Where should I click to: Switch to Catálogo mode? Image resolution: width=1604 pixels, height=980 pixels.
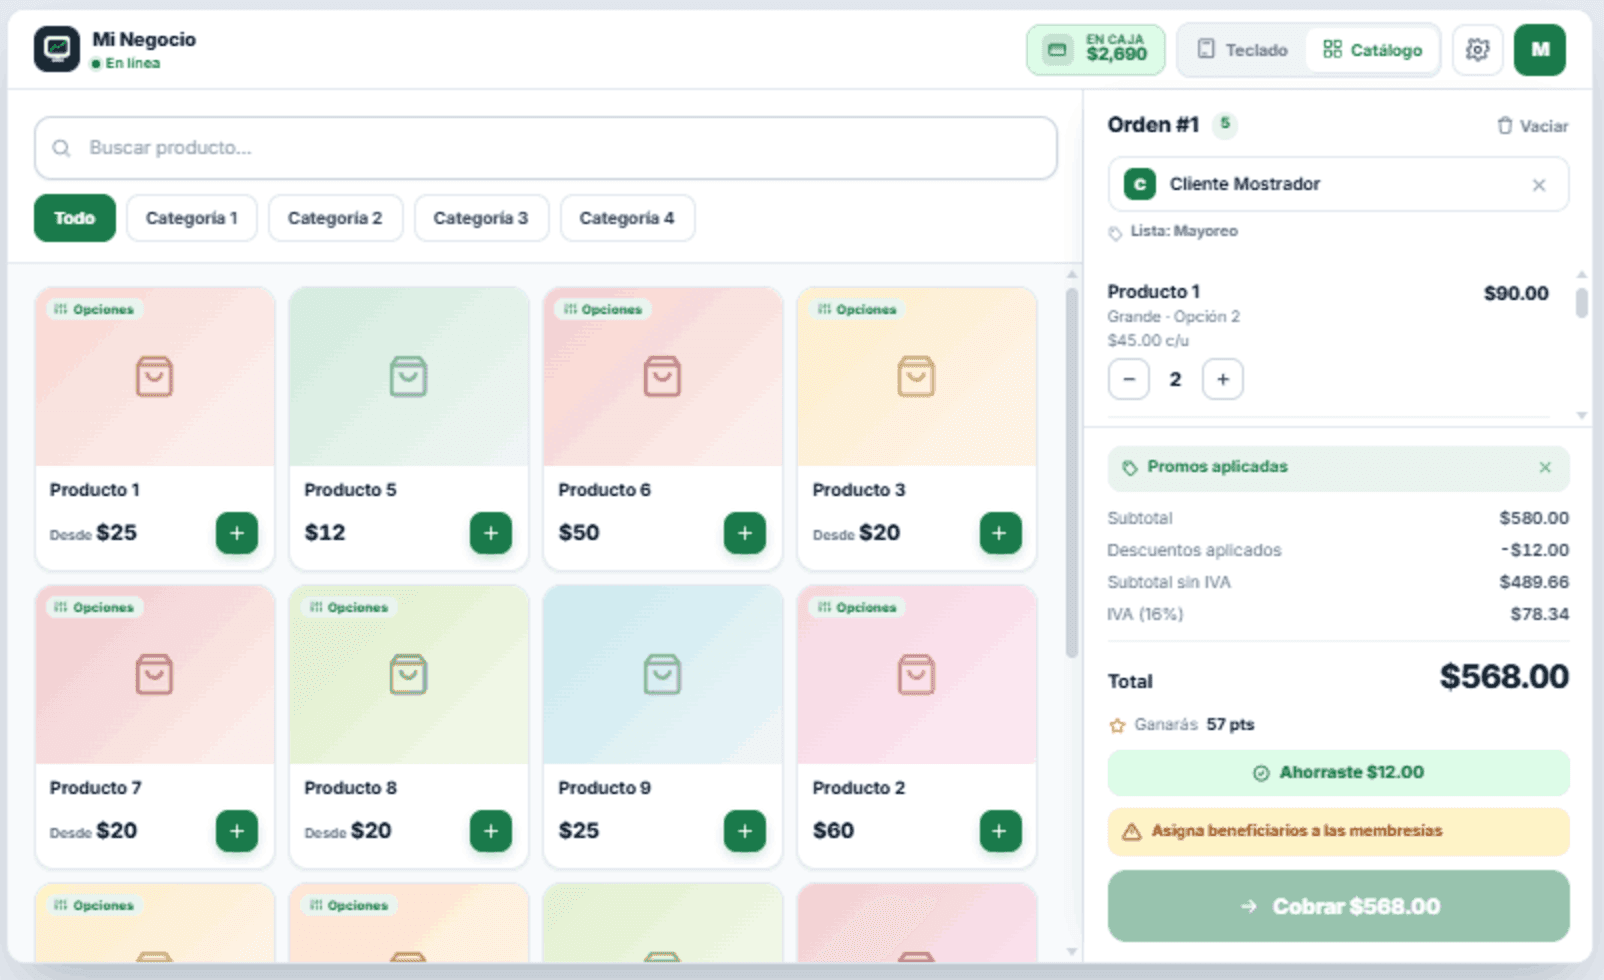(x=1372, y=50)
